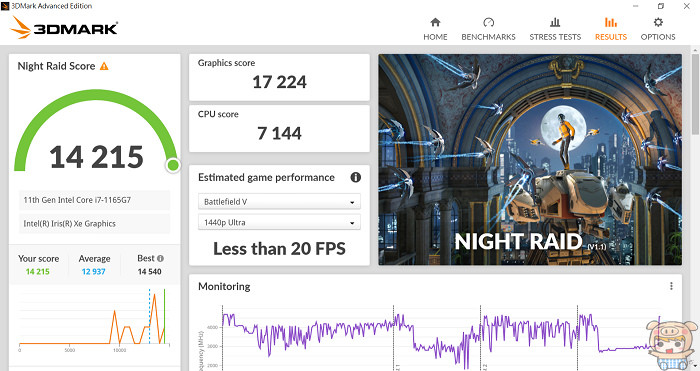Viewport: 700px width, 371px height.
Task: Switch to the BENCHMARKS tab
Action: pos(488,37)
